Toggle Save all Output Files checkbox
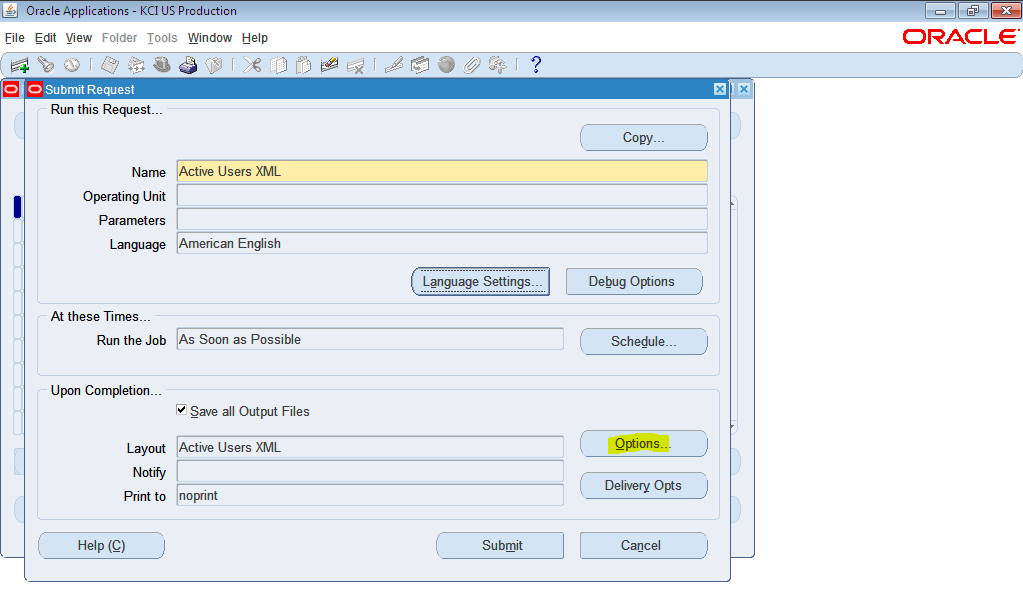The height and width of the screenshot is (599, 1023). point(181,410)
